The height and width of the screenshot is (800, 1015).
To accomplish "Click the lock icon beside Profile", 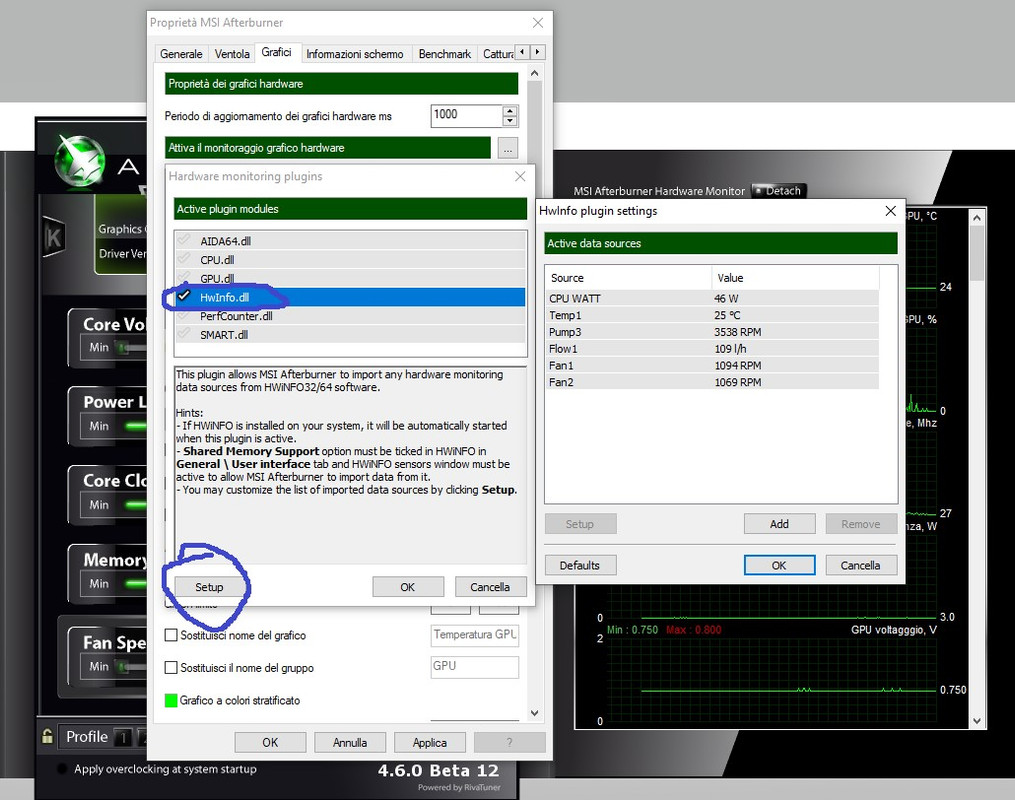I will (x=47, y=737).
